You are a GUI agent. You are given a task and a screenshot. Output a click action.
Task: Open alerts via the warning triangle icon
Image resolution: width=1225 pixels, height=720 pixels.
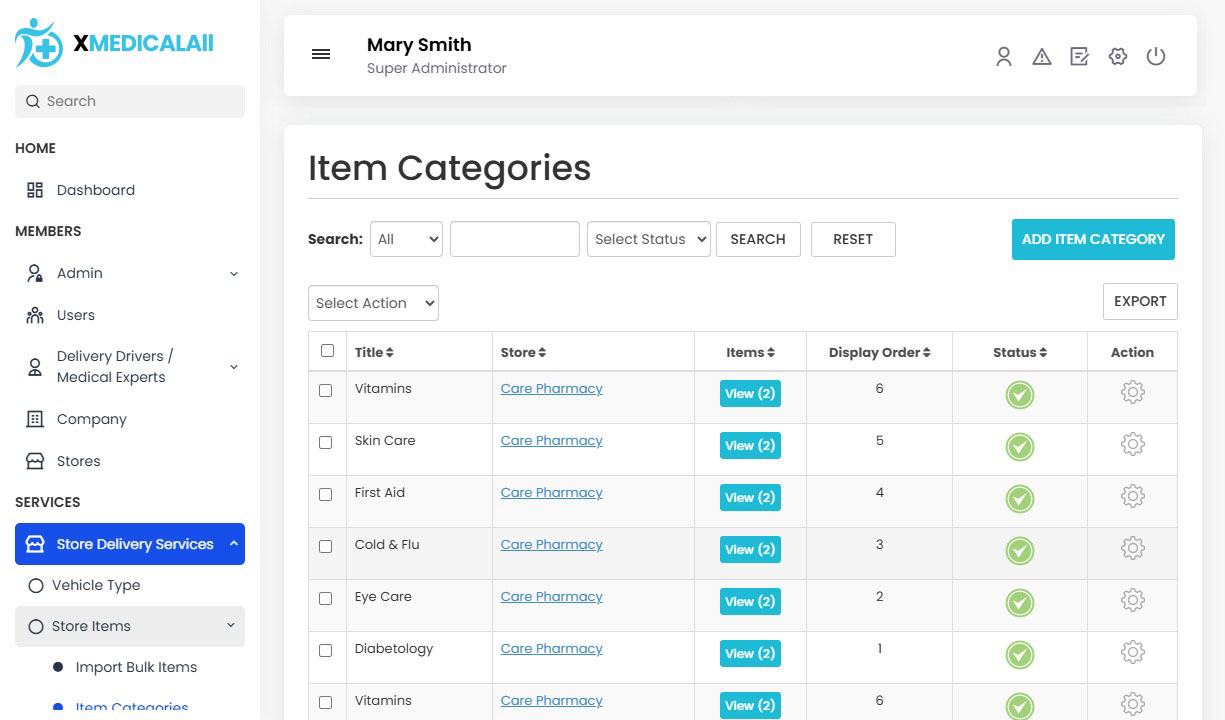tap(1042, 57)
